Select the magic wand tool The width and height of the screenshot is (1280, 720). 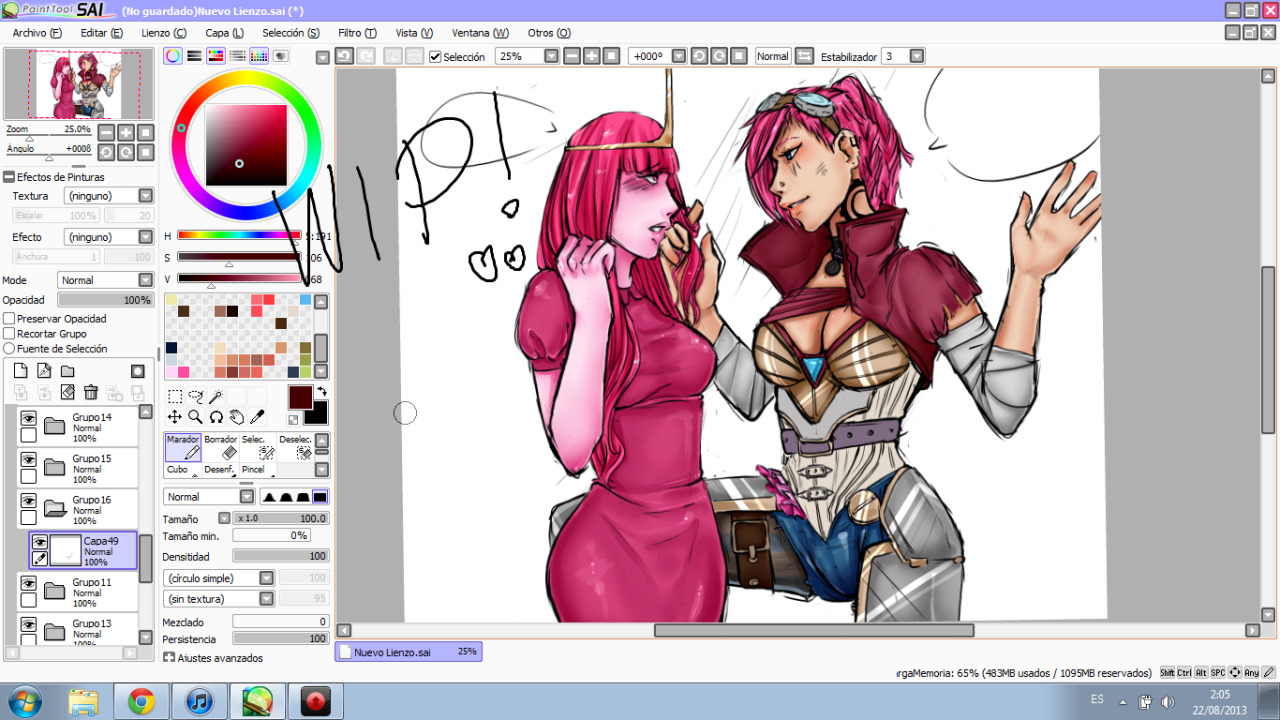pos(216,397)
